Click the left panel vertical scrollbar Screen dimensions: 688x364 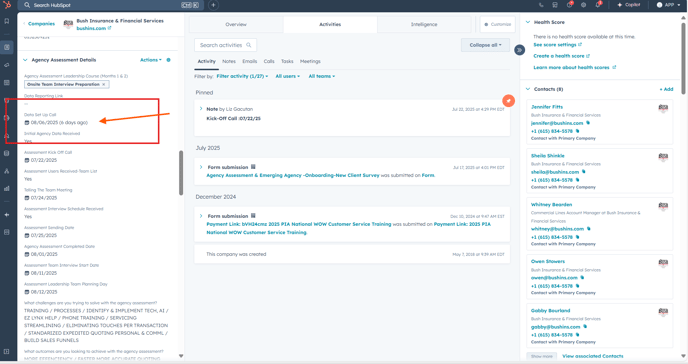[x=181, y=173]
